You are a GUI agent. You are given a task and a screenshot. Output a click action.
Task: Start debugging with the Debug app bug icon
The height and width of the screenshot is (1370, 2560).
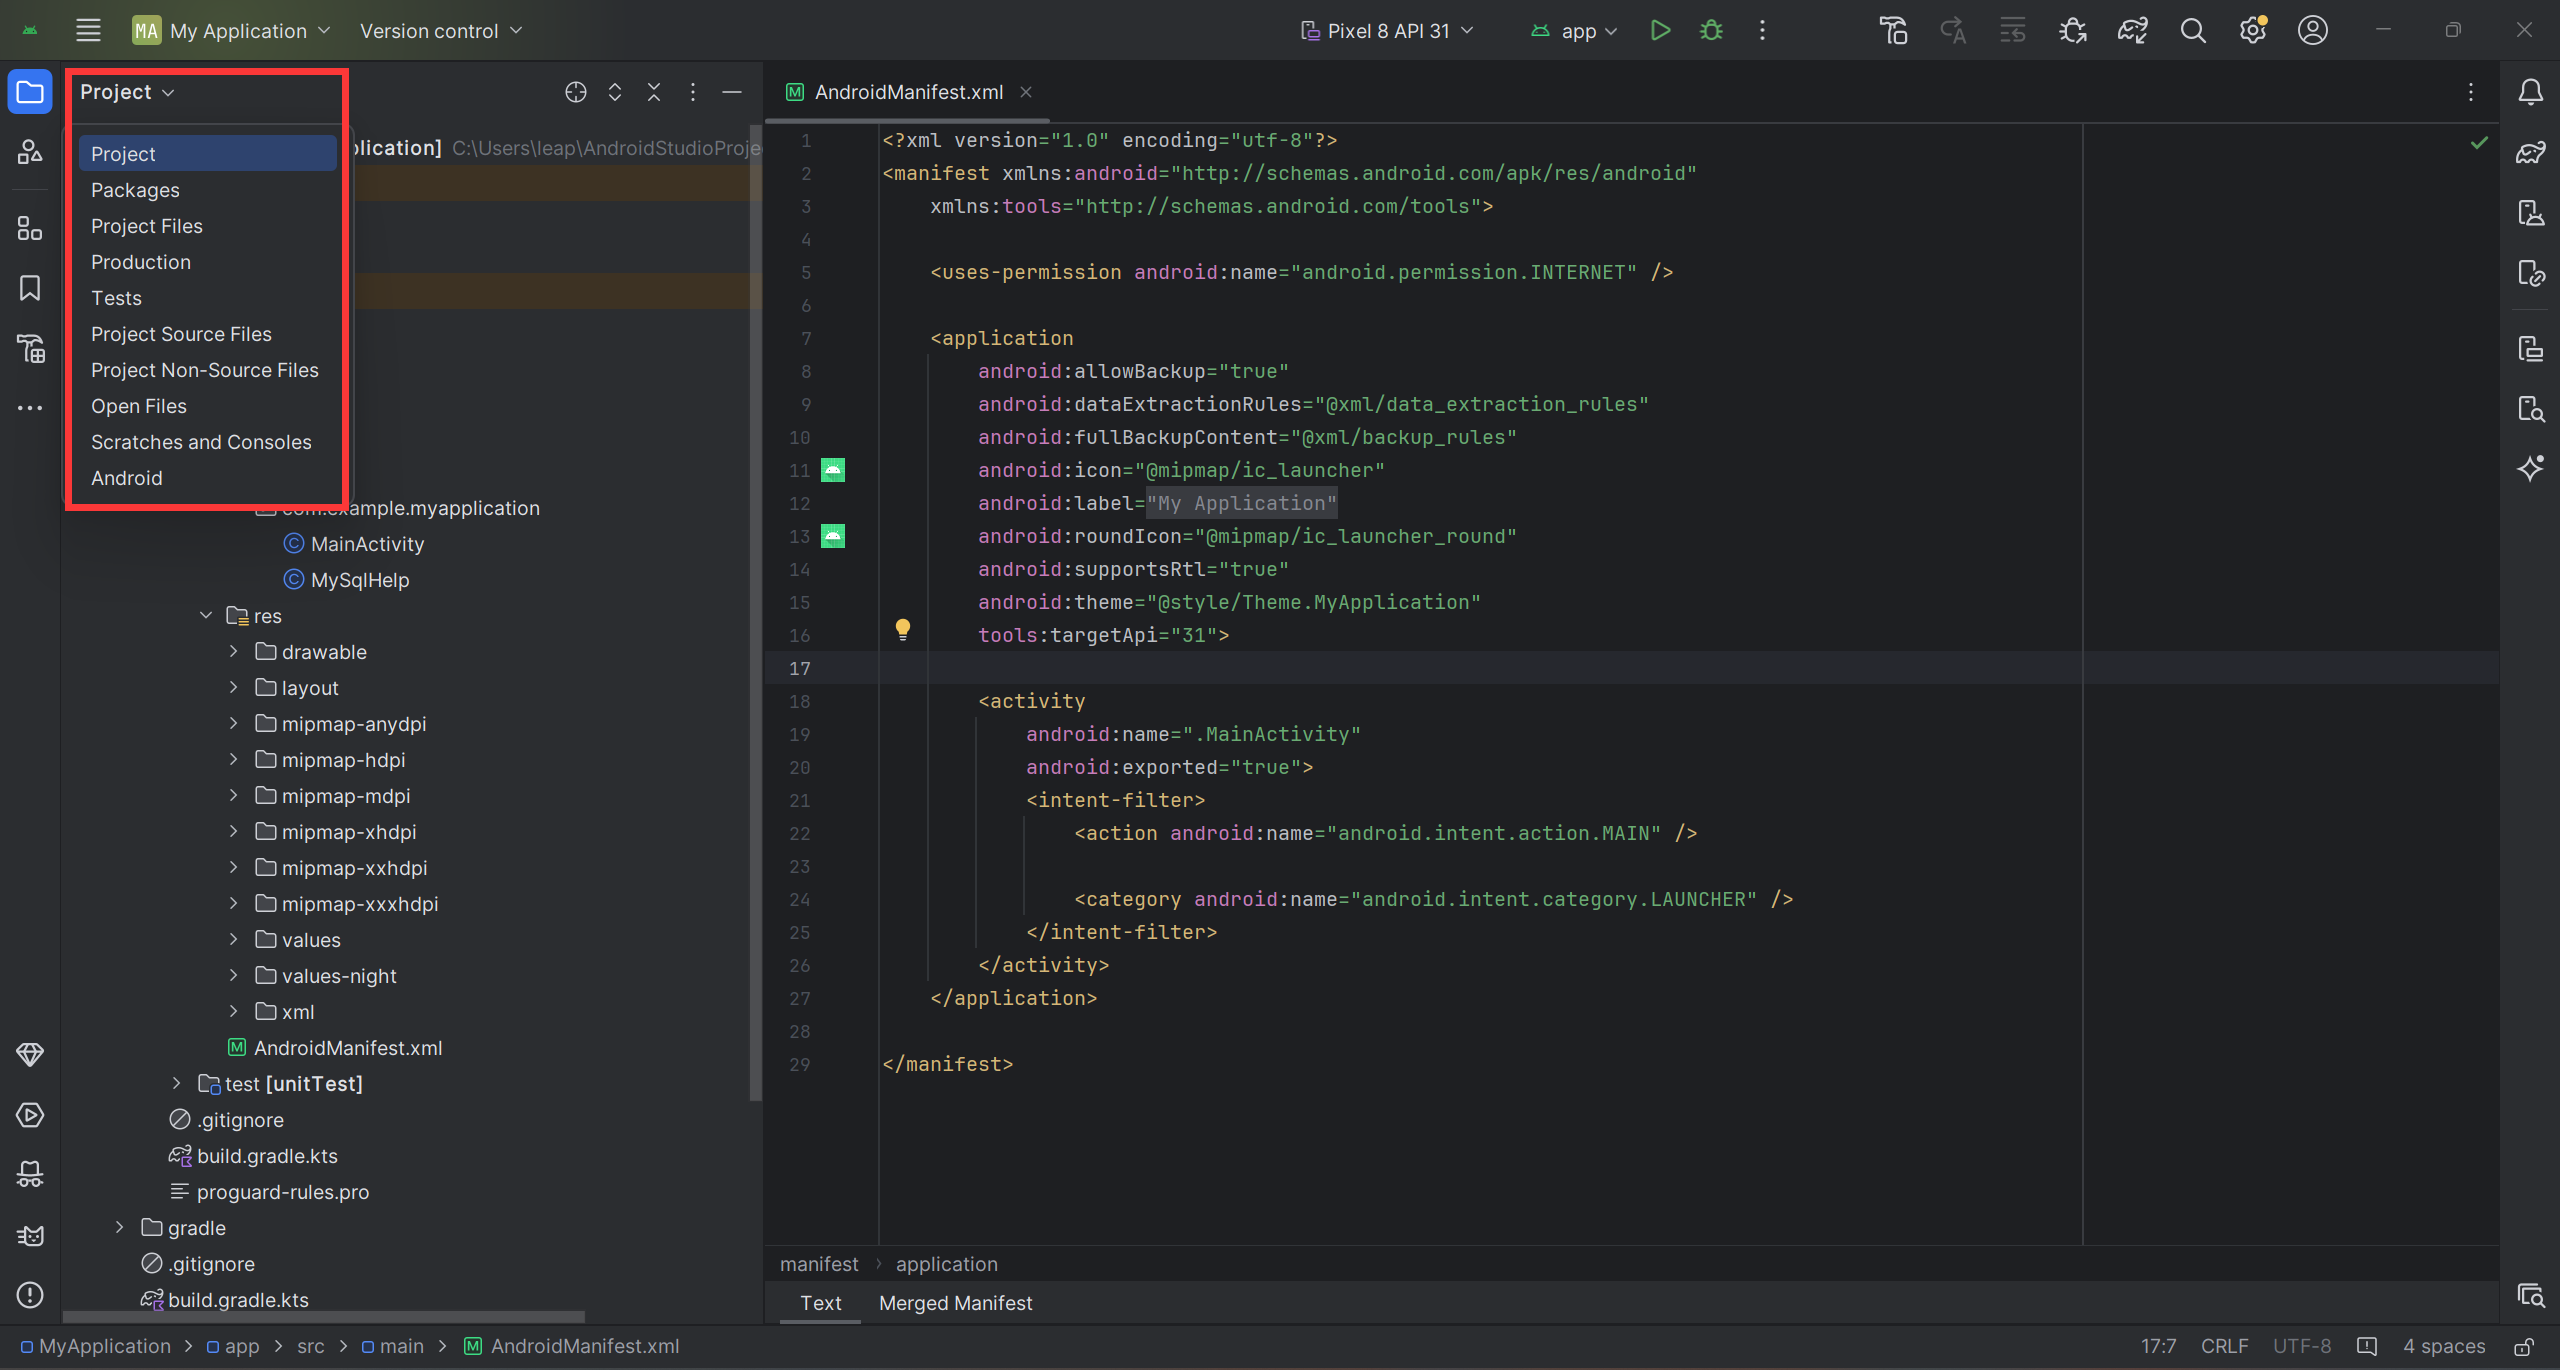pyautogui.click(x=1711, y=31)
